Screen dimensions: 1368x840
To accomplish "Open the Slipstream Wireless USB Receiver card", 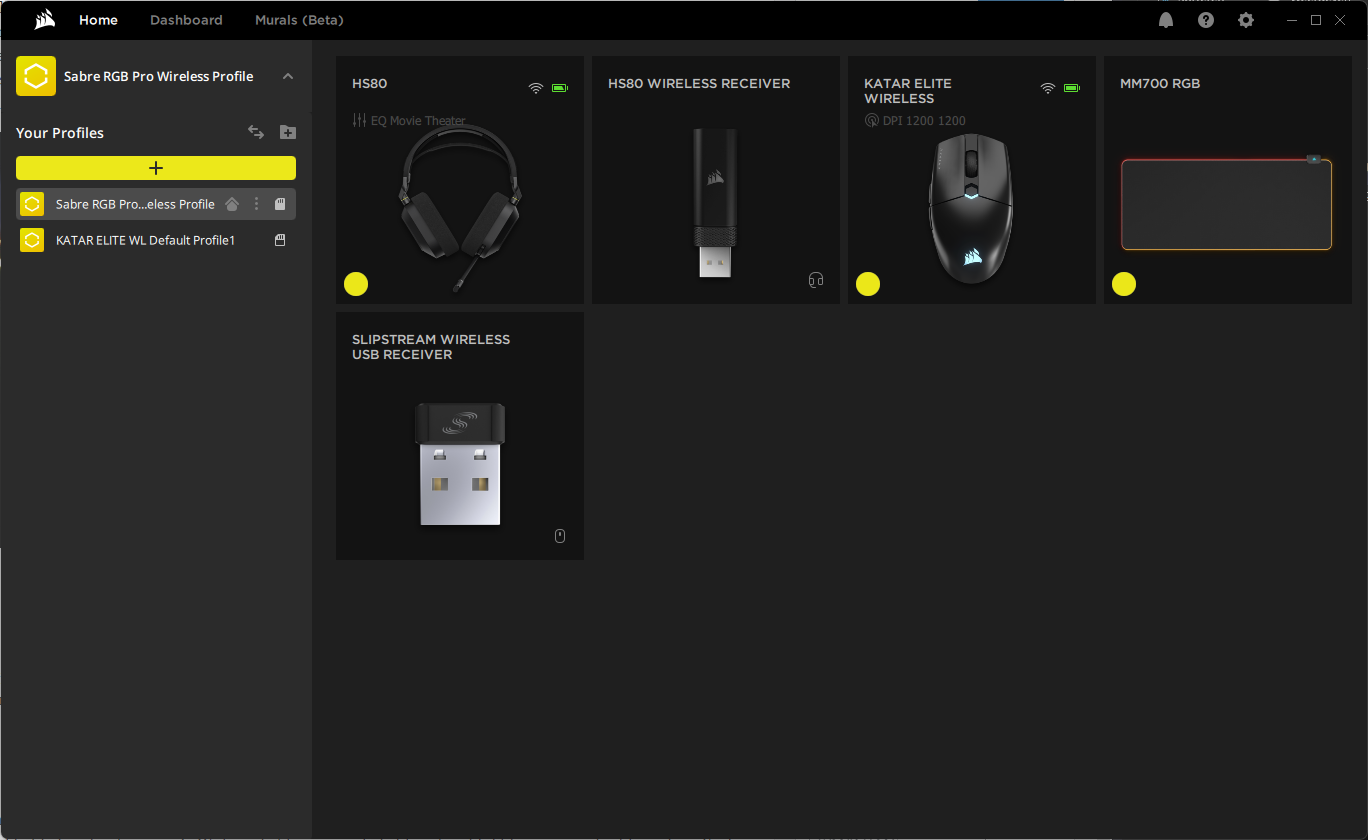I will click(460, 436).
